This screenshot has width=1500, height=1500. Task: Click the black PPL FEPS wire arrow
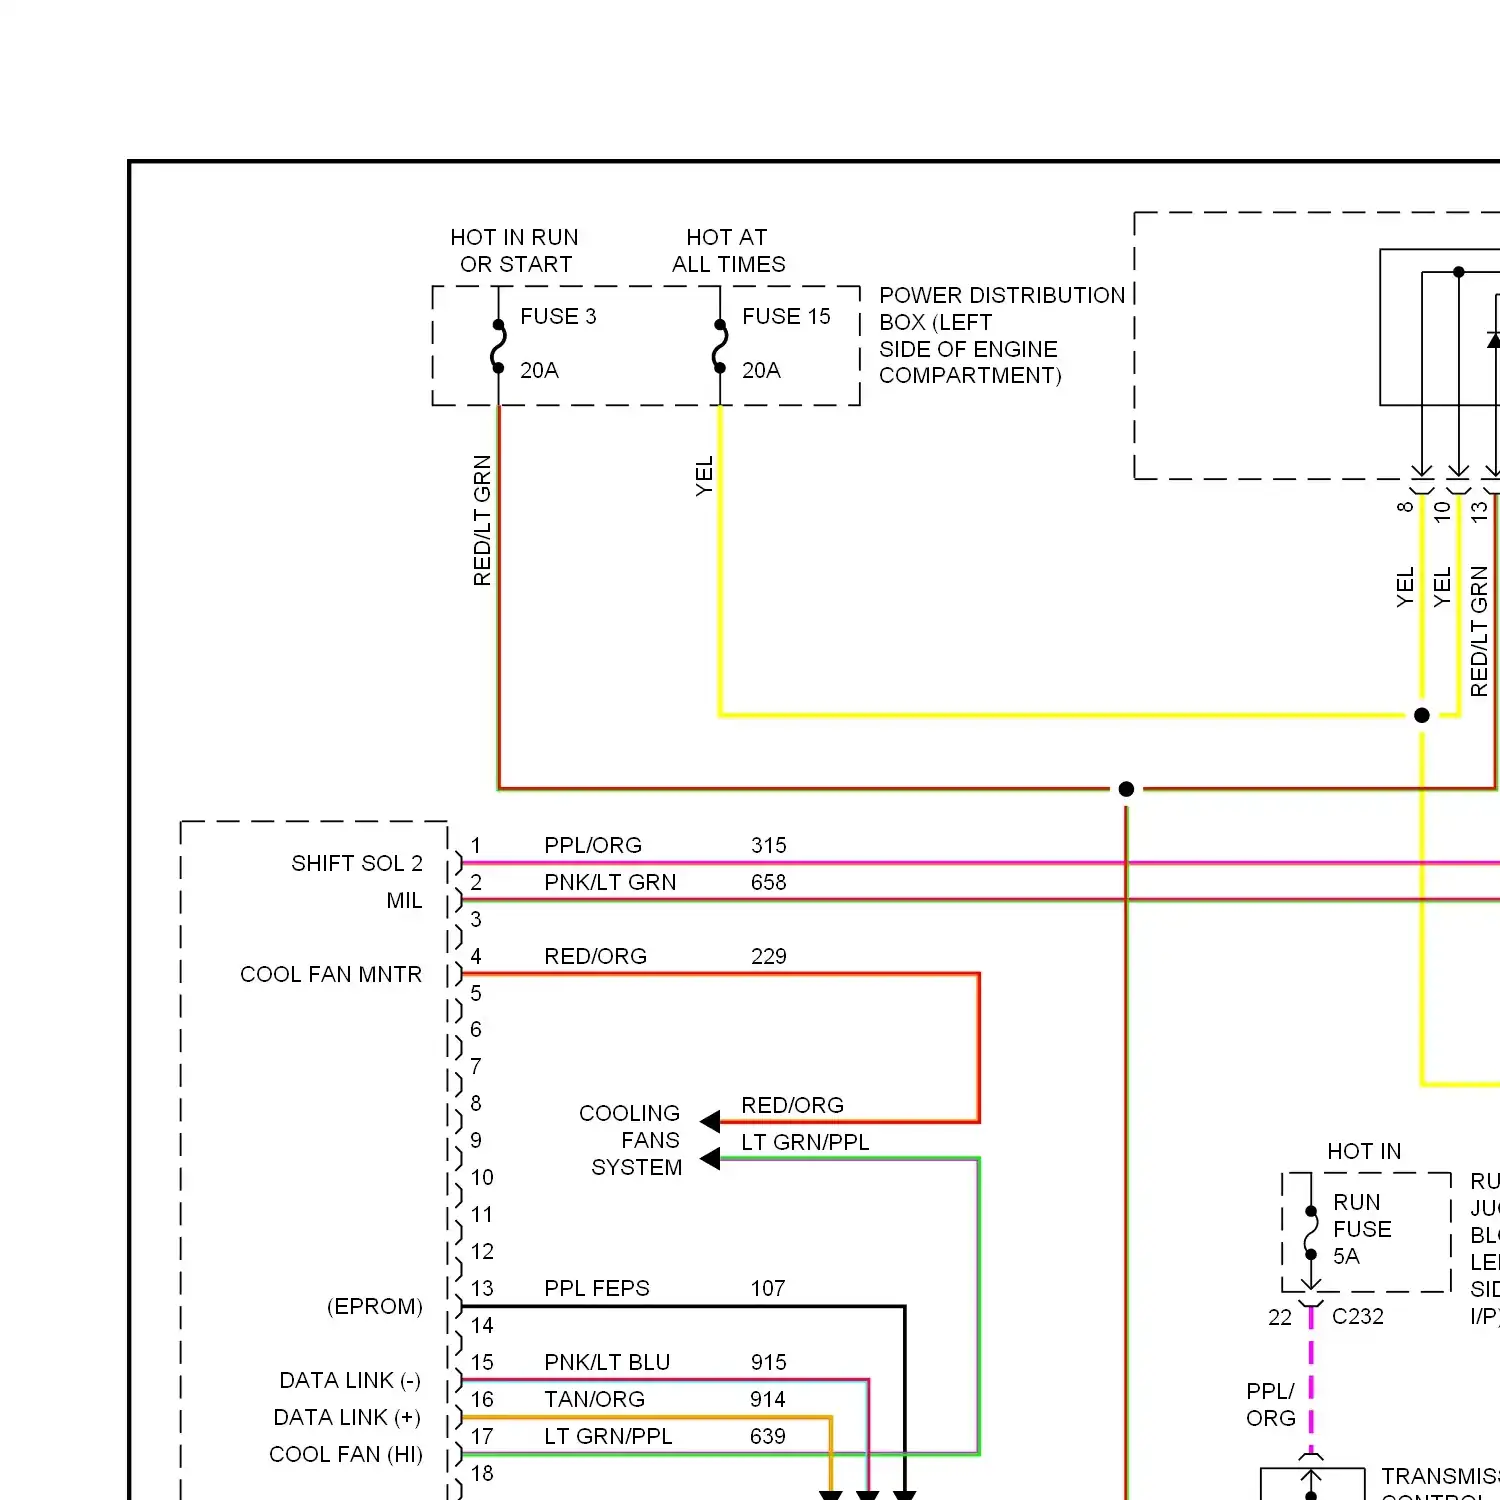(904, 1495)
